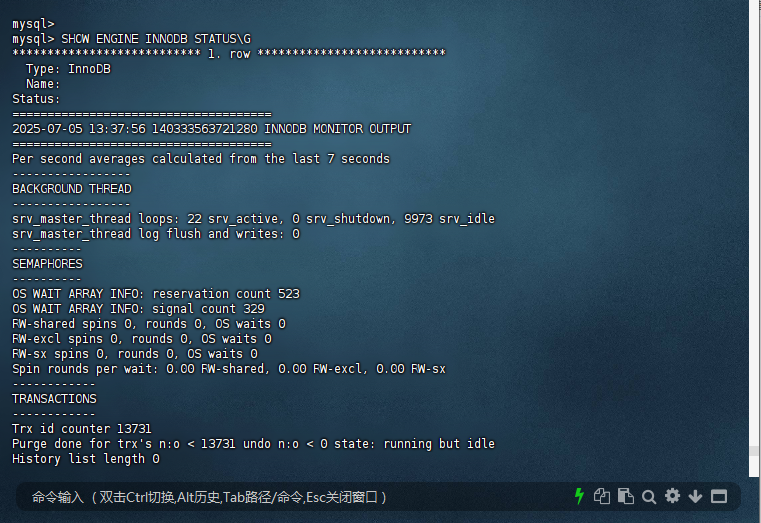The image size is (761, 523).
Task: Click the 'Name:' line
Action: click(x=43, y=84)
